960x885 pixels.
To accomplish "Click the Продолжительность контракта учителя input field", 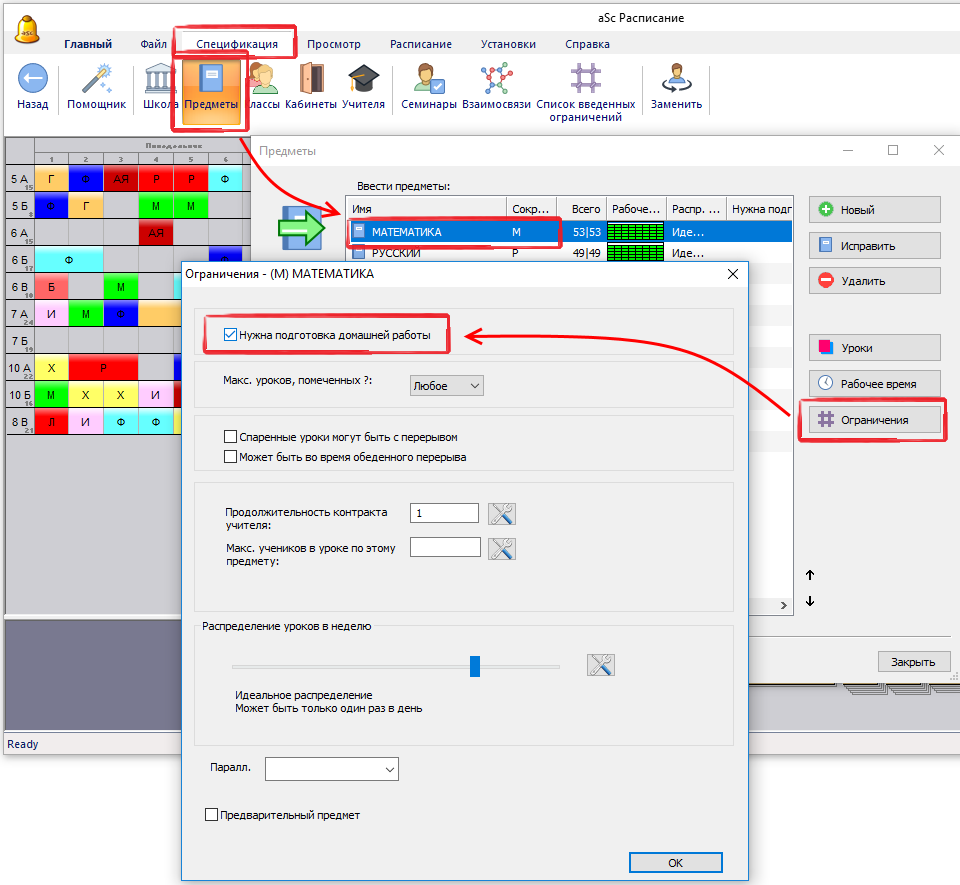I will [x=444, y=512].
